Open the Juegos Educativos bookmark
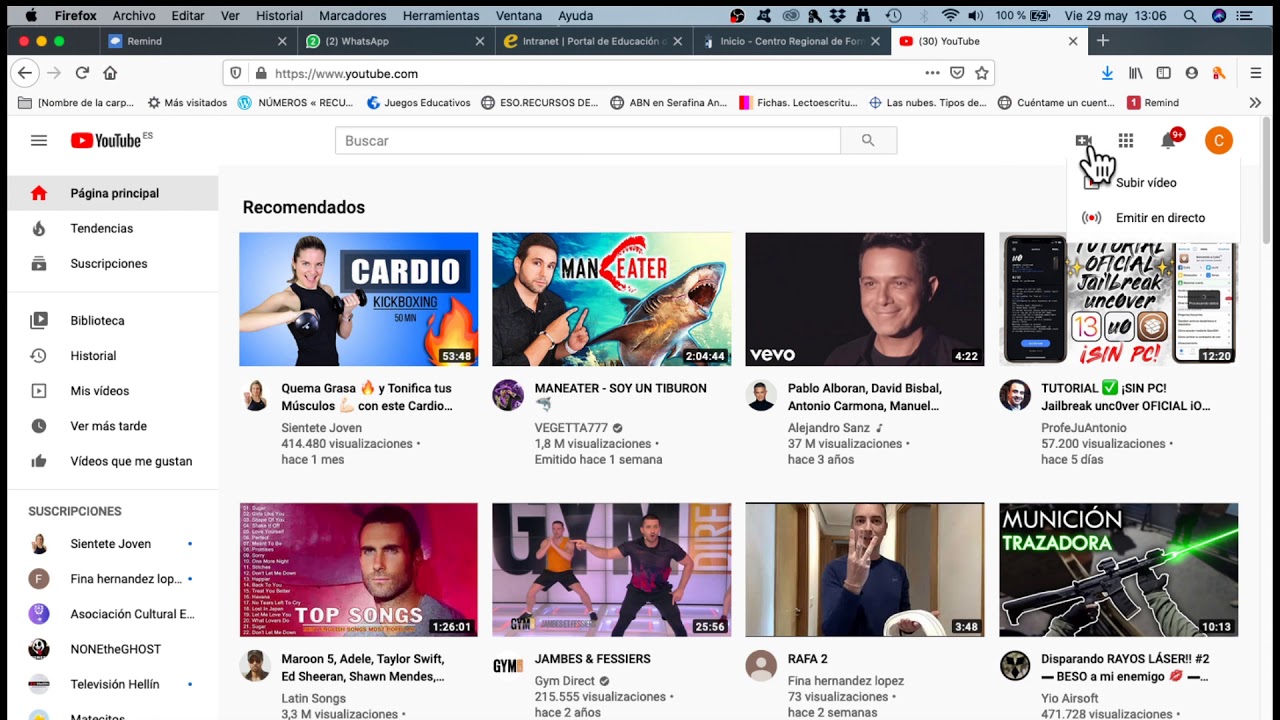This screenshot has height=720, width=1280. tap(418, 102)
